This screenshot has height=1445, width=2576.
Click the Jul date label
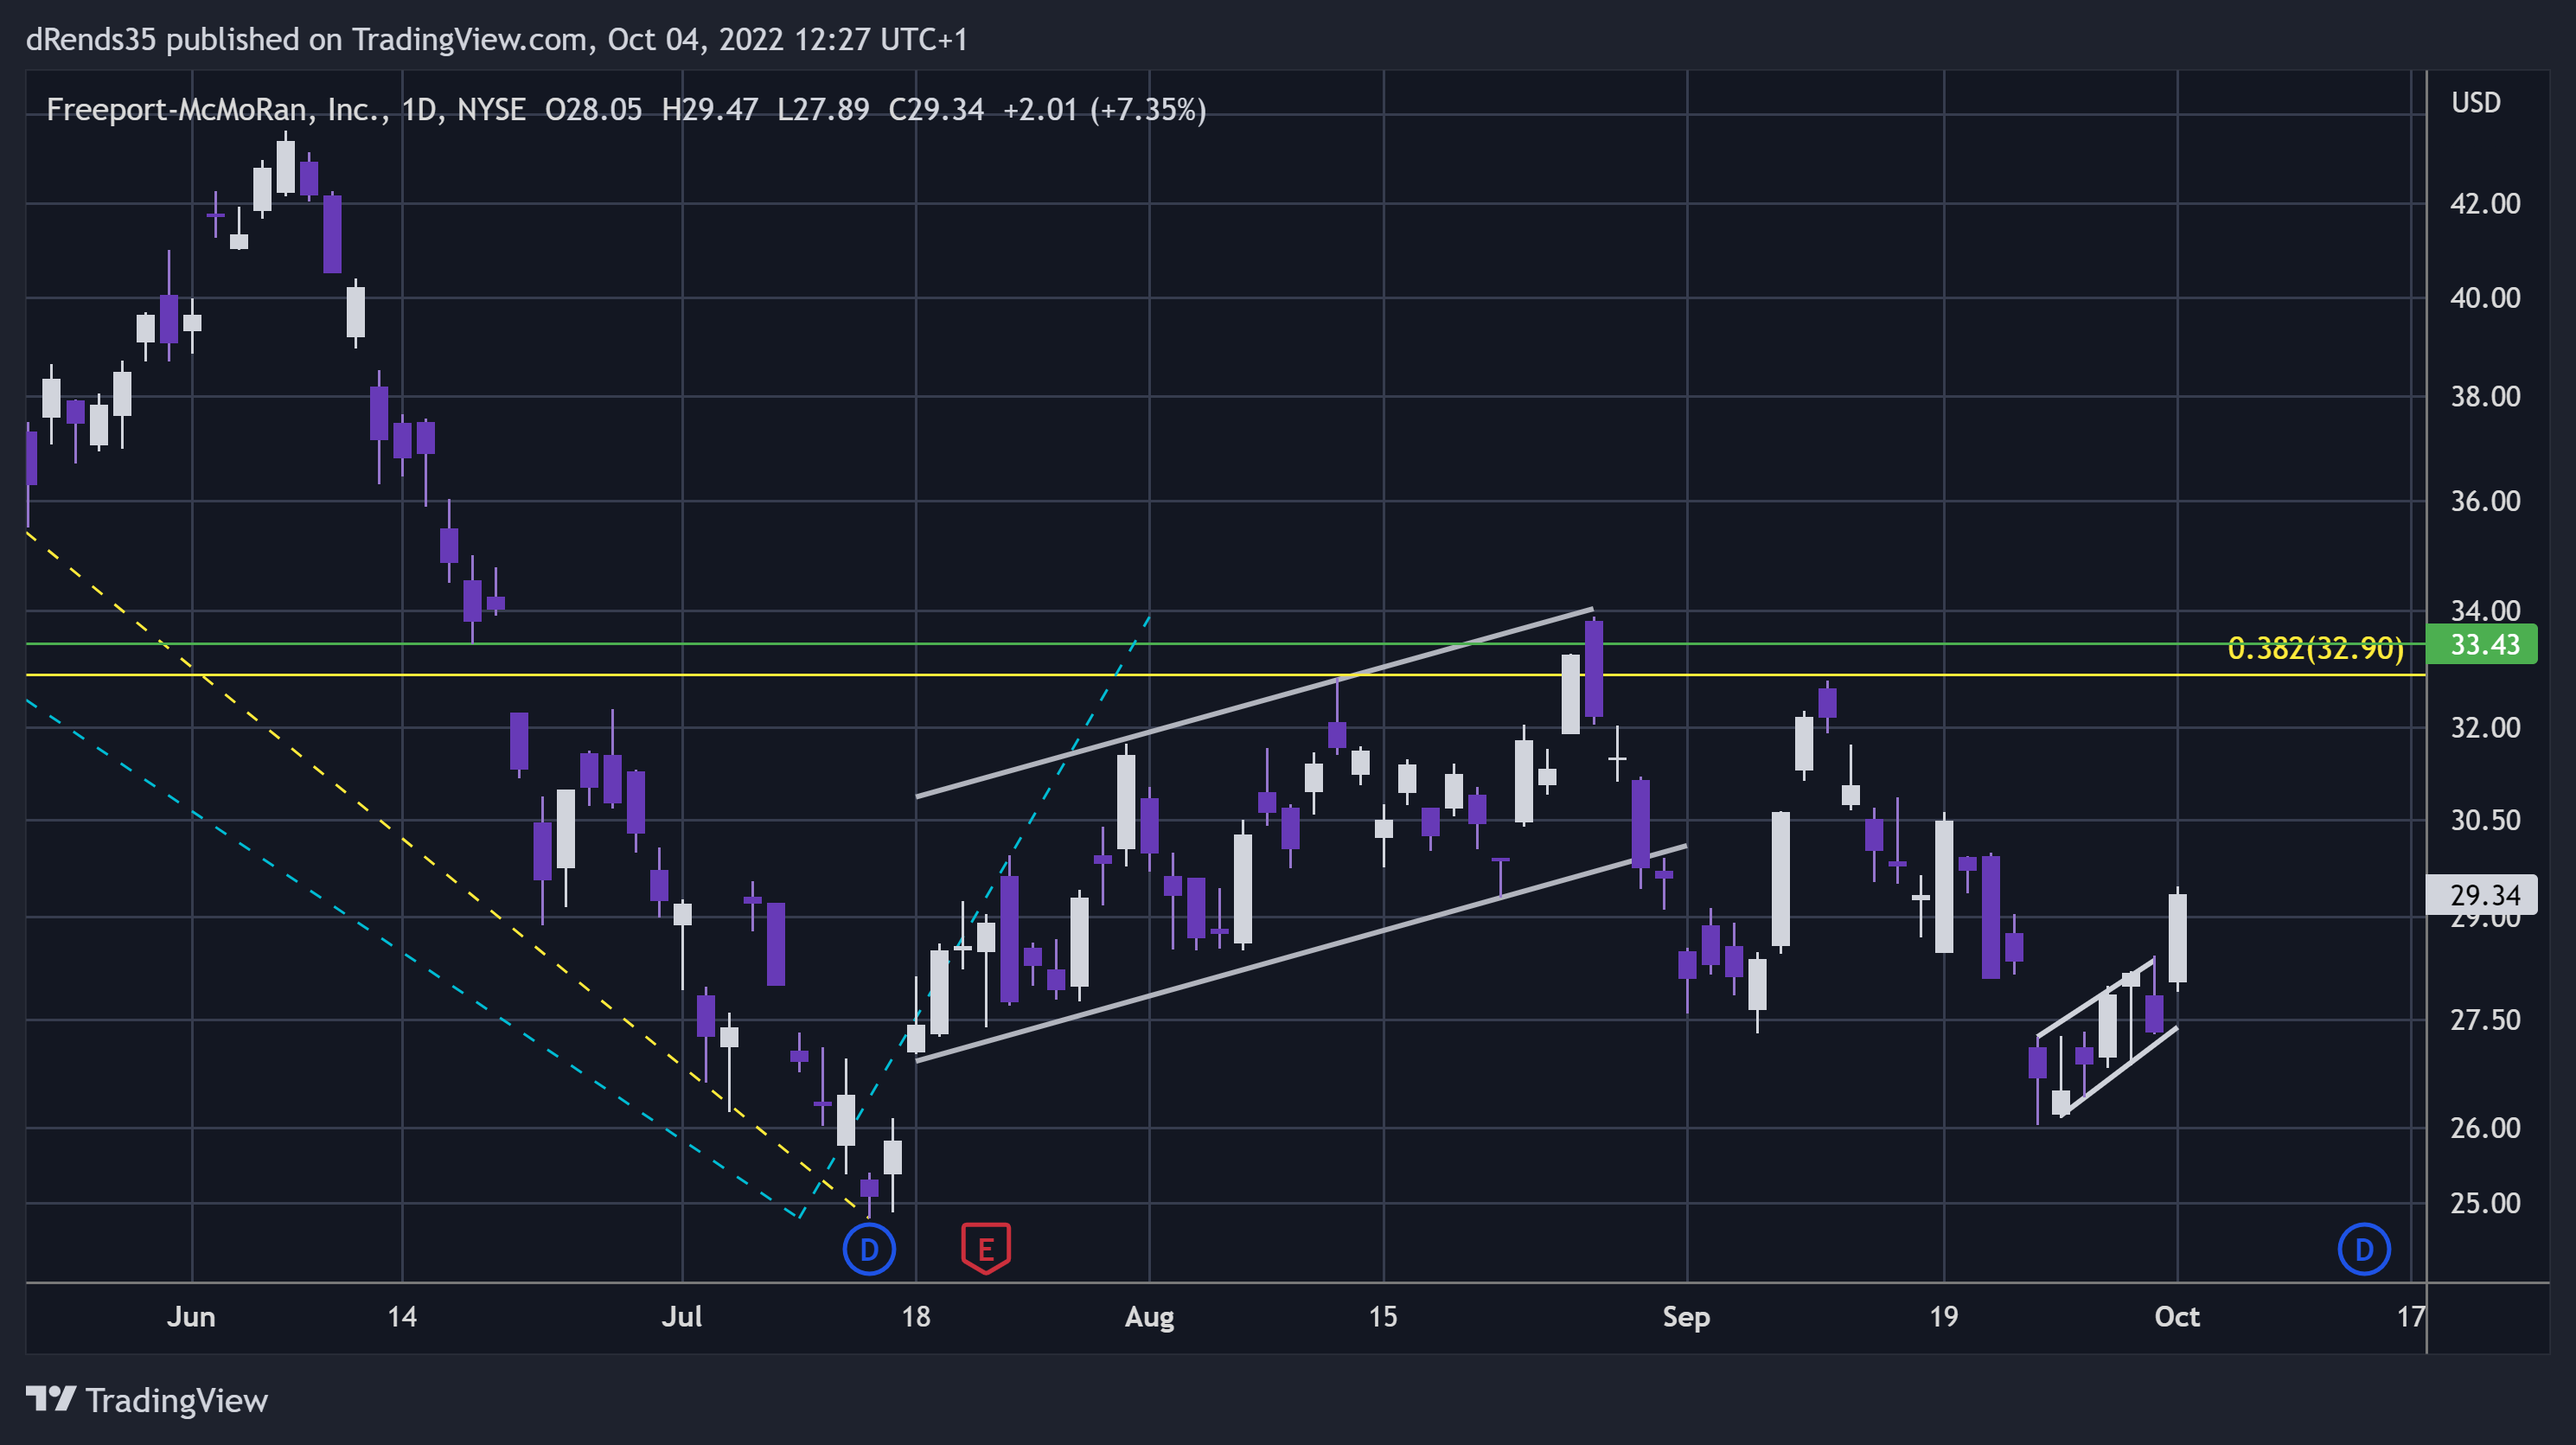pyautogui.click(x=682, y=1316)
